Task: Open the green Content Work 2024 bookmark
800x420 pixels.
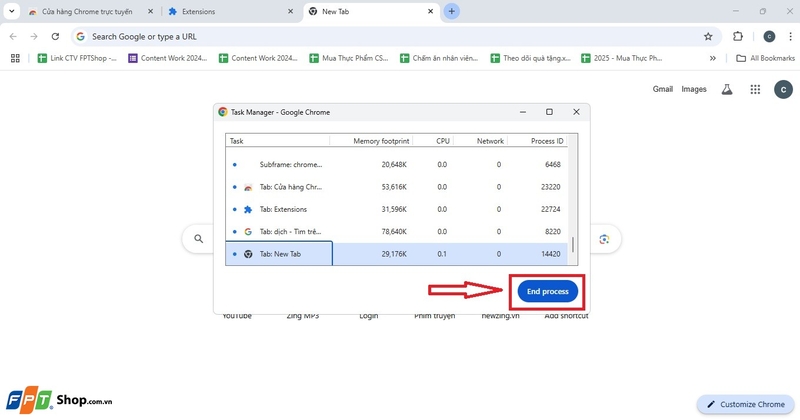Action: pos(258,58)
